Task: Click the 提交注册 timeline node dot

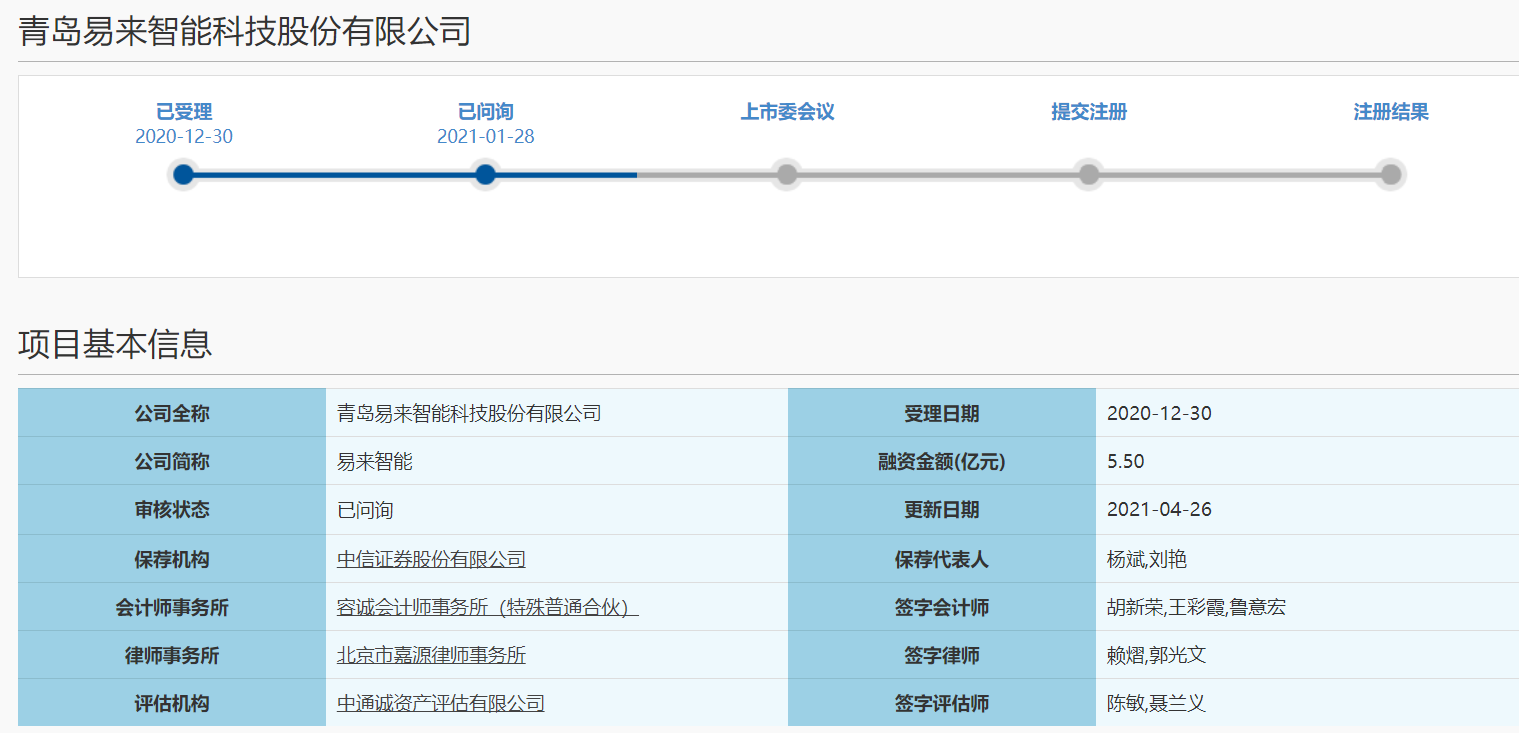Action: click(x=1089, y=175)
